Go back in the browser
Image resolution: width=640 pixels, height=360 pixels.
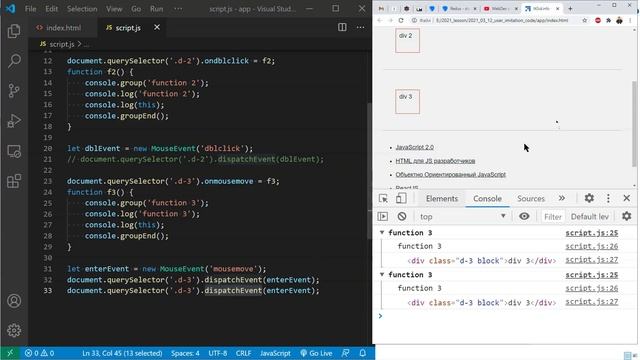[380, 20]
